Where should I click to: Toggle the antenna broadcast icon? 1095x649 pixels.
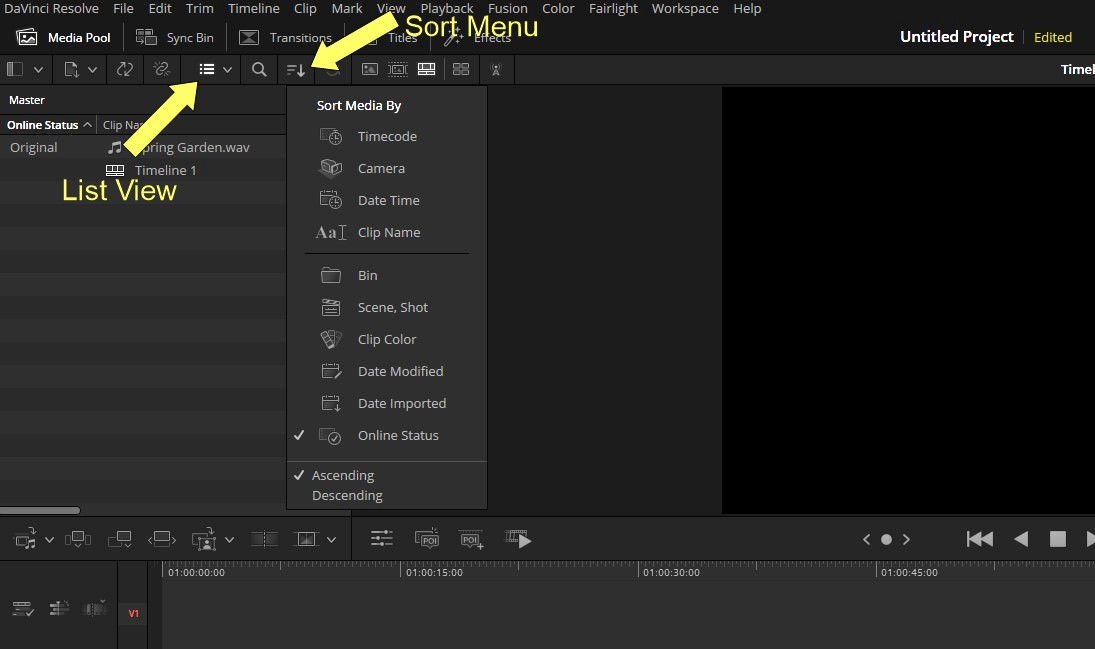tap(496, 70)
